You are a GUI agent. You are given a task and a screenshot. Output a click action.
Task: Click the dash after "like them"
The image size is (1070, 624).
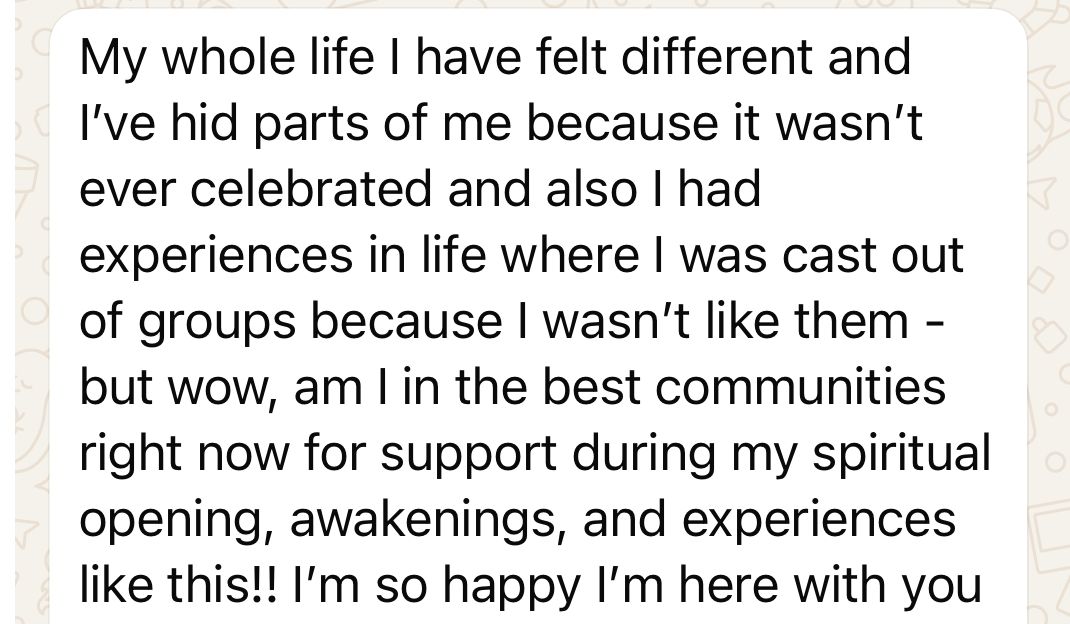937,323
